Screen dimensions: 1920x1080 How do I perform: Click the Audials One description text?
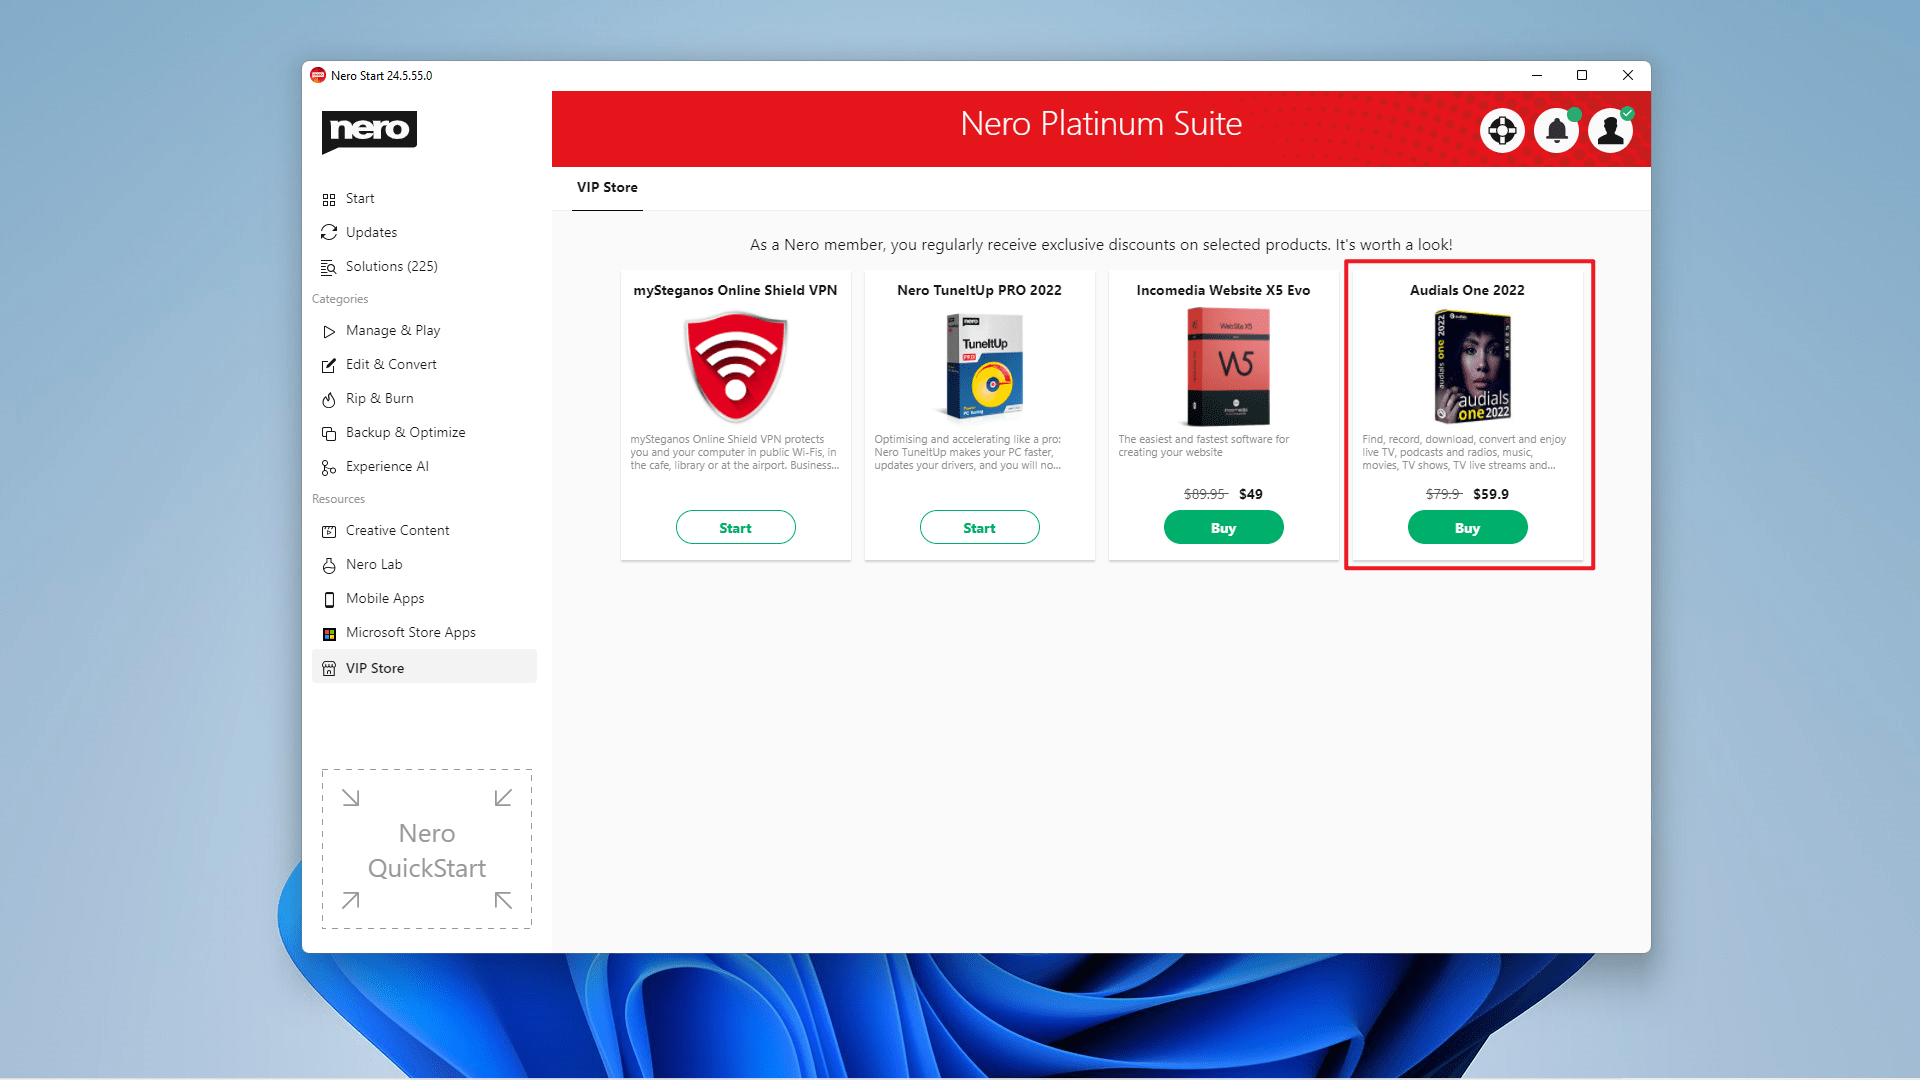pos(1465,453)
